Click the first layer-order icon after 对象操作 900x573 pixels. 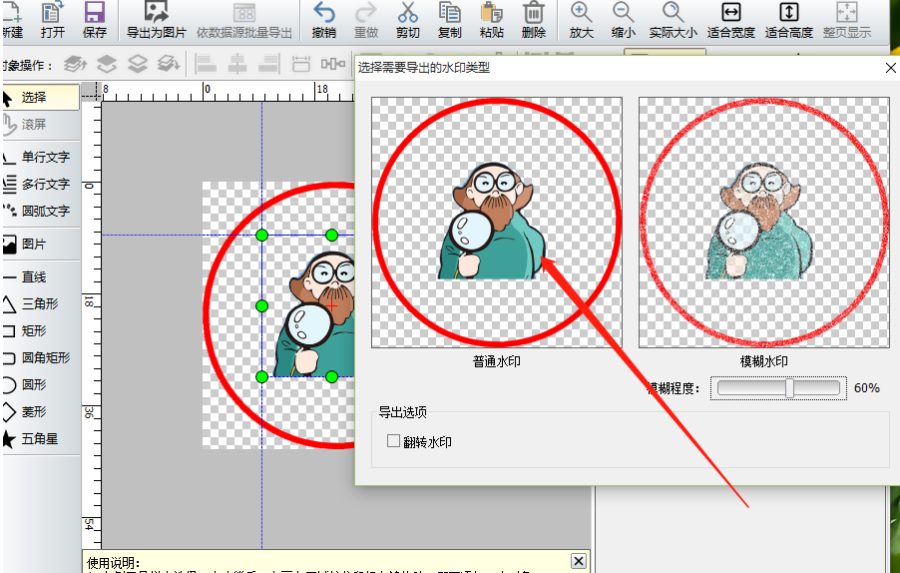75,64
